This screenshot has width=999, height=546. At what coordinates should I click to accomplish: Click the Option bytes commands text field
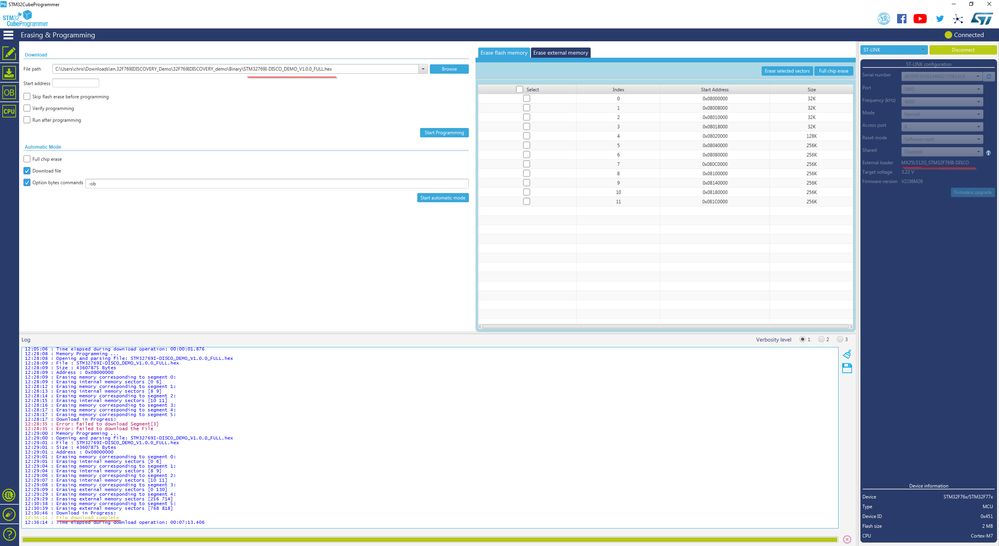point(277,183)
